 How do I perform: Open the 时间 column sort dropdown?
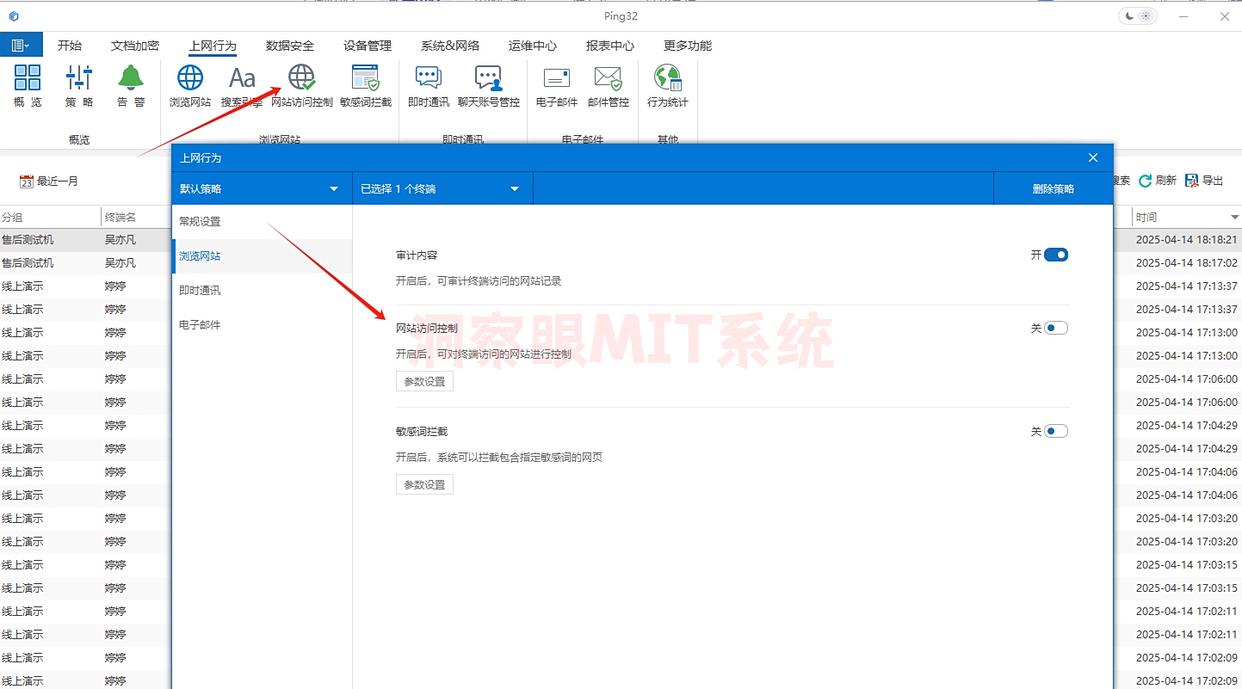coord(1235,217)
